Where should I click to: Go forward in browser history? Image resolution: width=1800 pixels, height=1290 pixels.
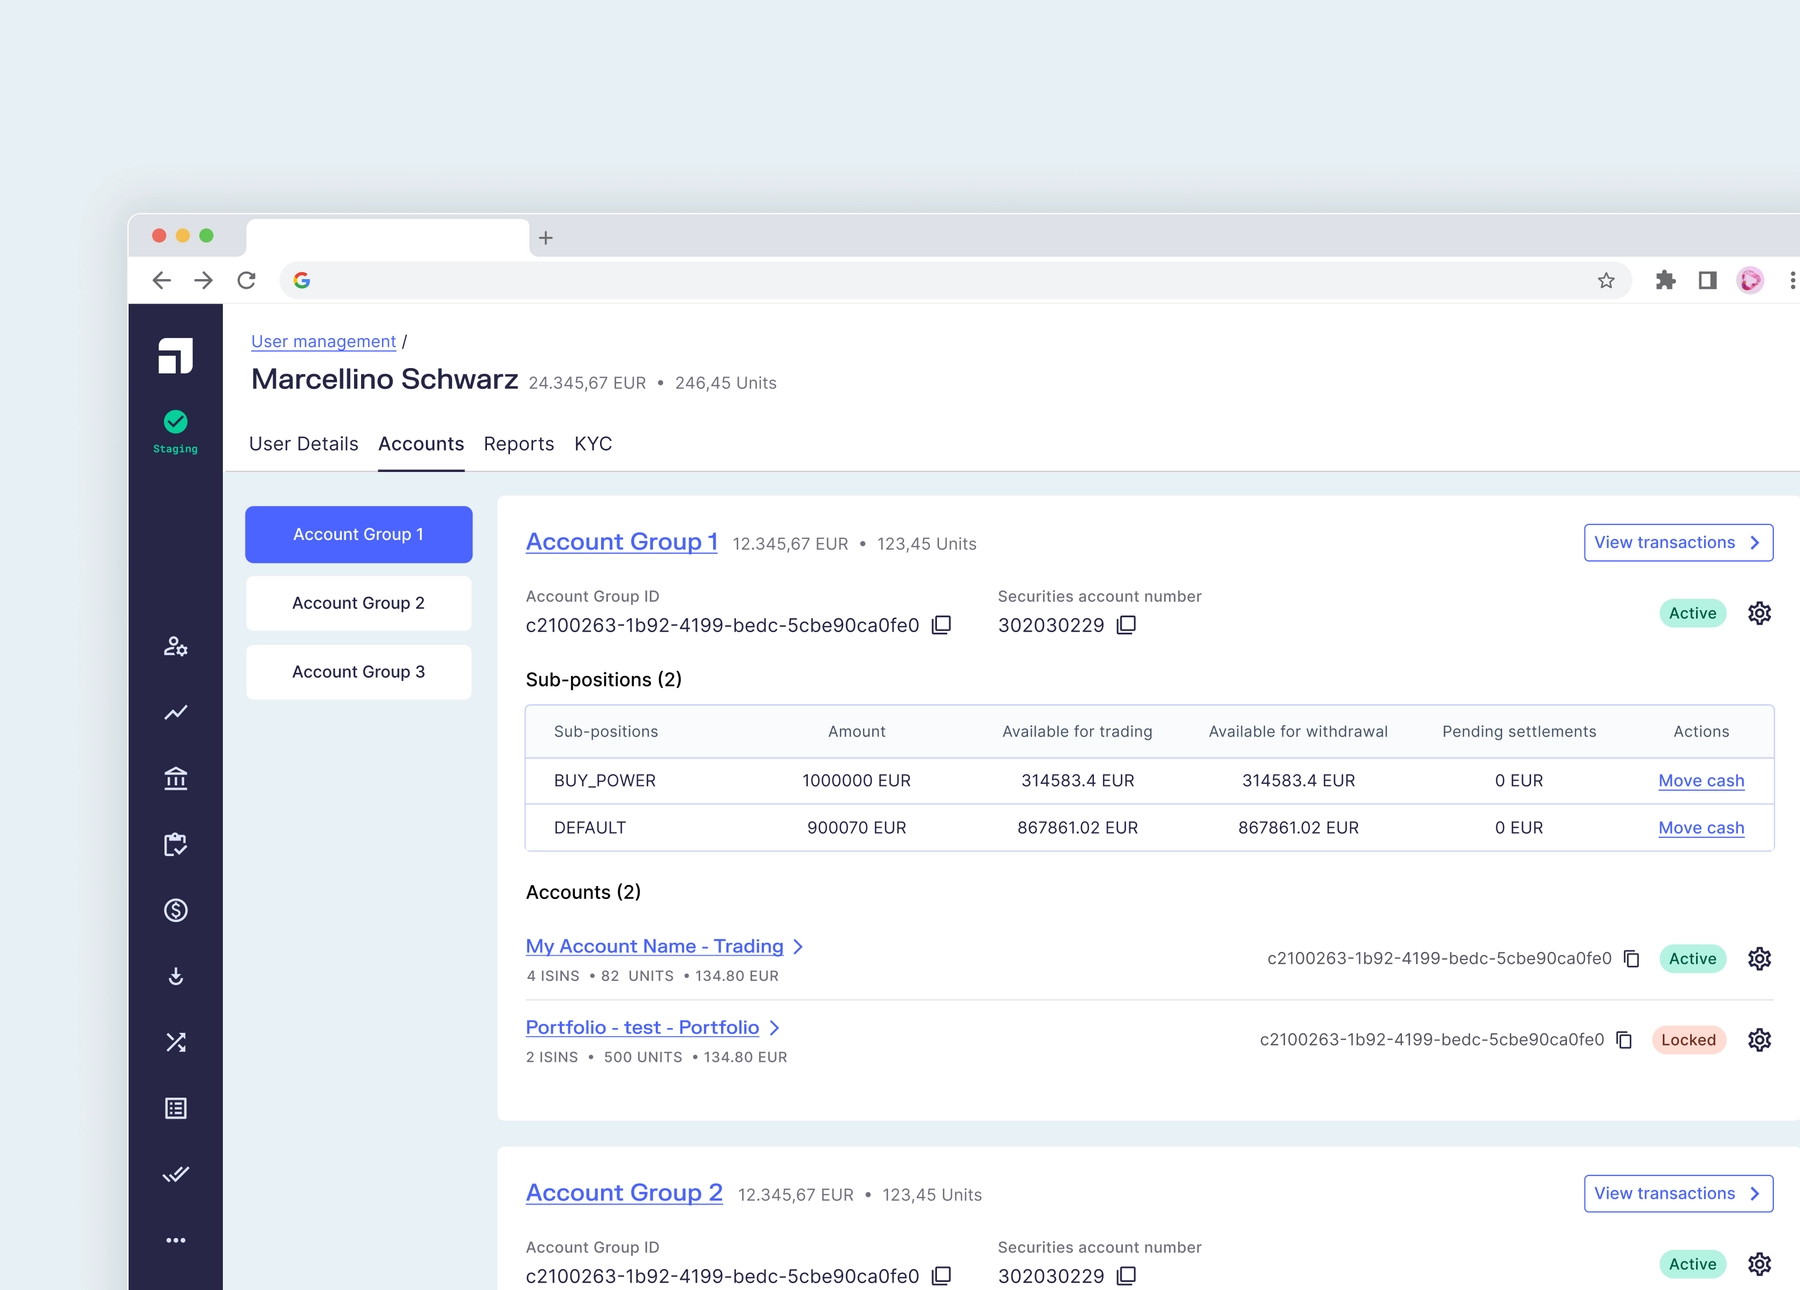[x=203, y=280]
